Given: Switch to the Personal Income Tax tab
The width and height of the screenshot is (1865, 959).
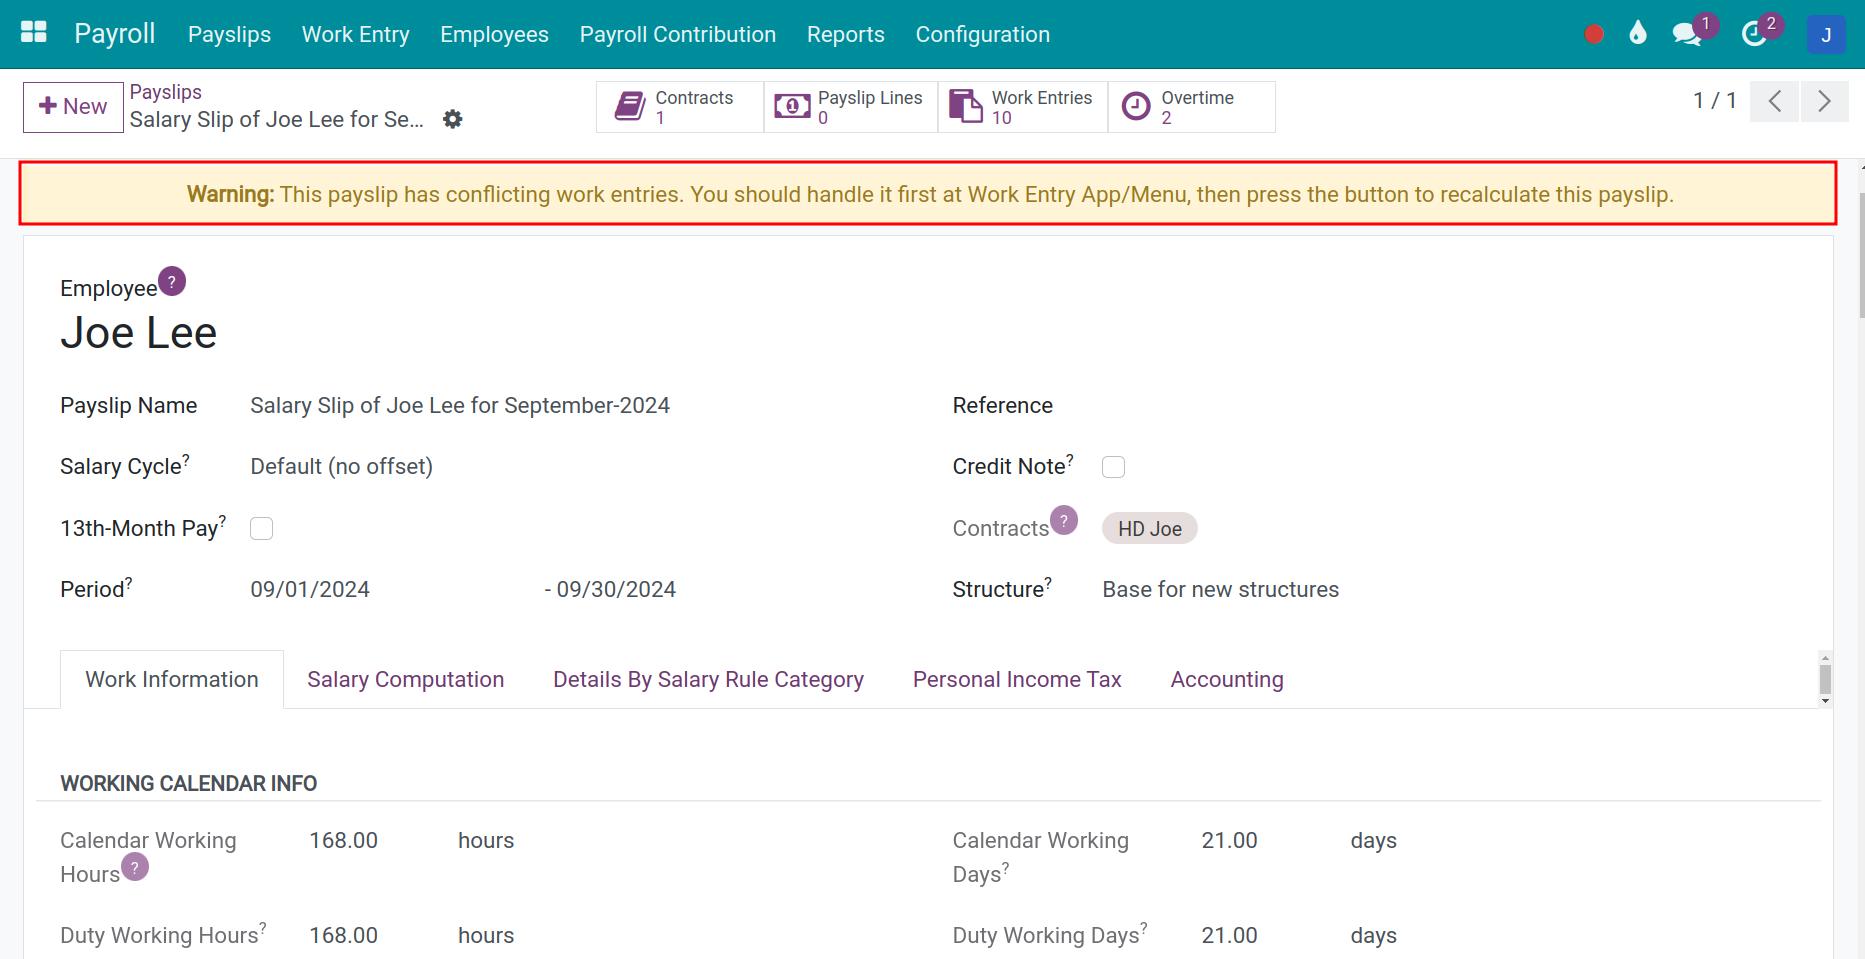Looking at the screenshot, I should pyautogui.click(x=1017, y=680).
